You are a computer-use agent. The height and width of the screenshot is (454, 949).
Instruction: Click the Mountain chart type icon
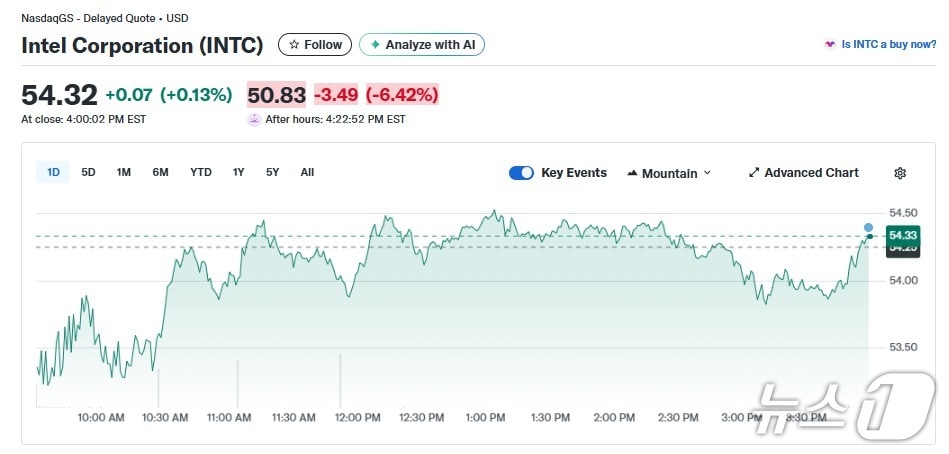[x=632, y=173]
